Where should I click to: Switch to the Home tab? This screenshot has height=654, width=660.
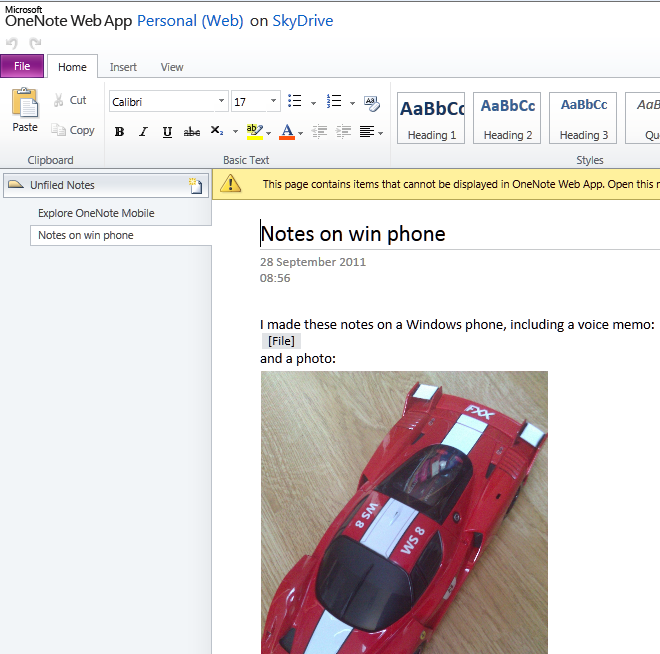(x=72, y=67)
